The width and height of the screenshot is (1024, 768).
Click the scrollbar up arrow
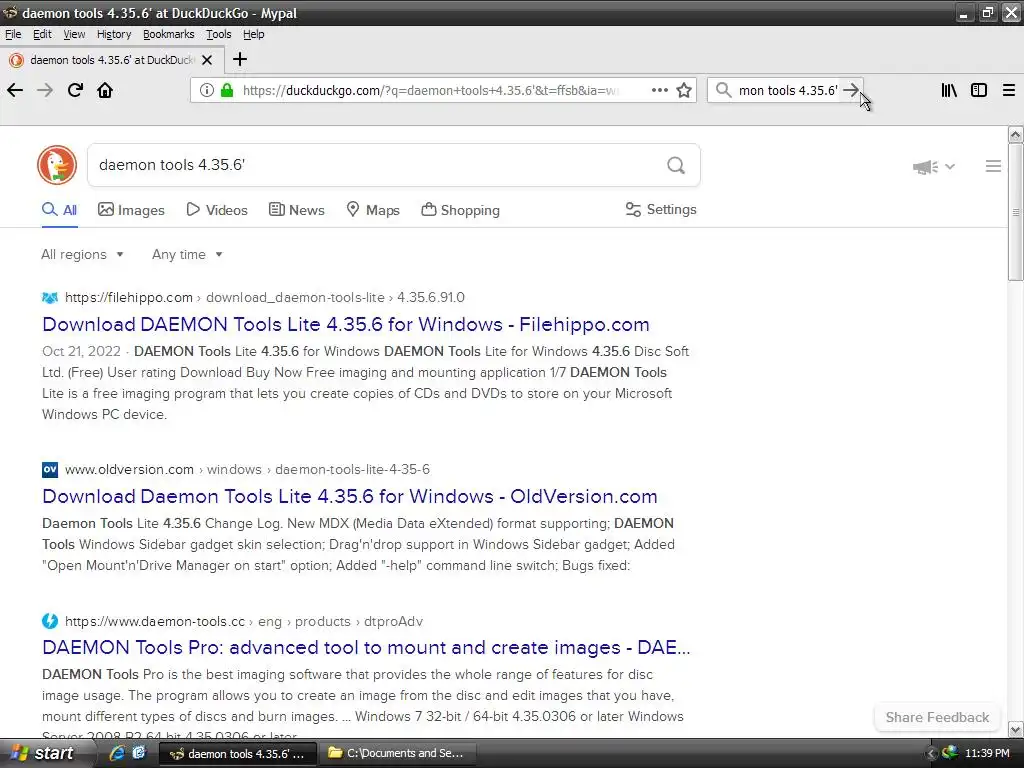(x=1015, y=135)
